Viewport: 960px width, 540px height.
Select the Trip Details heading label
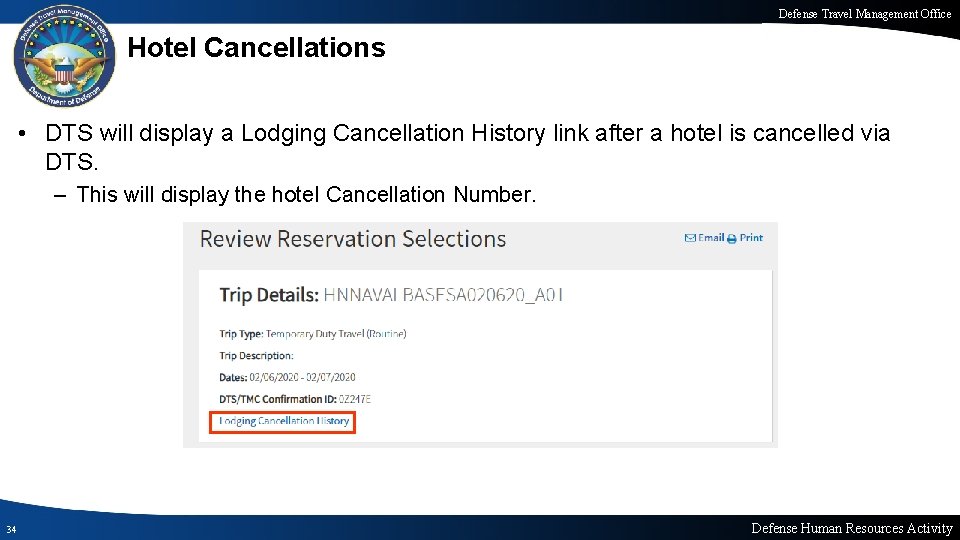(x=269, y=295)
